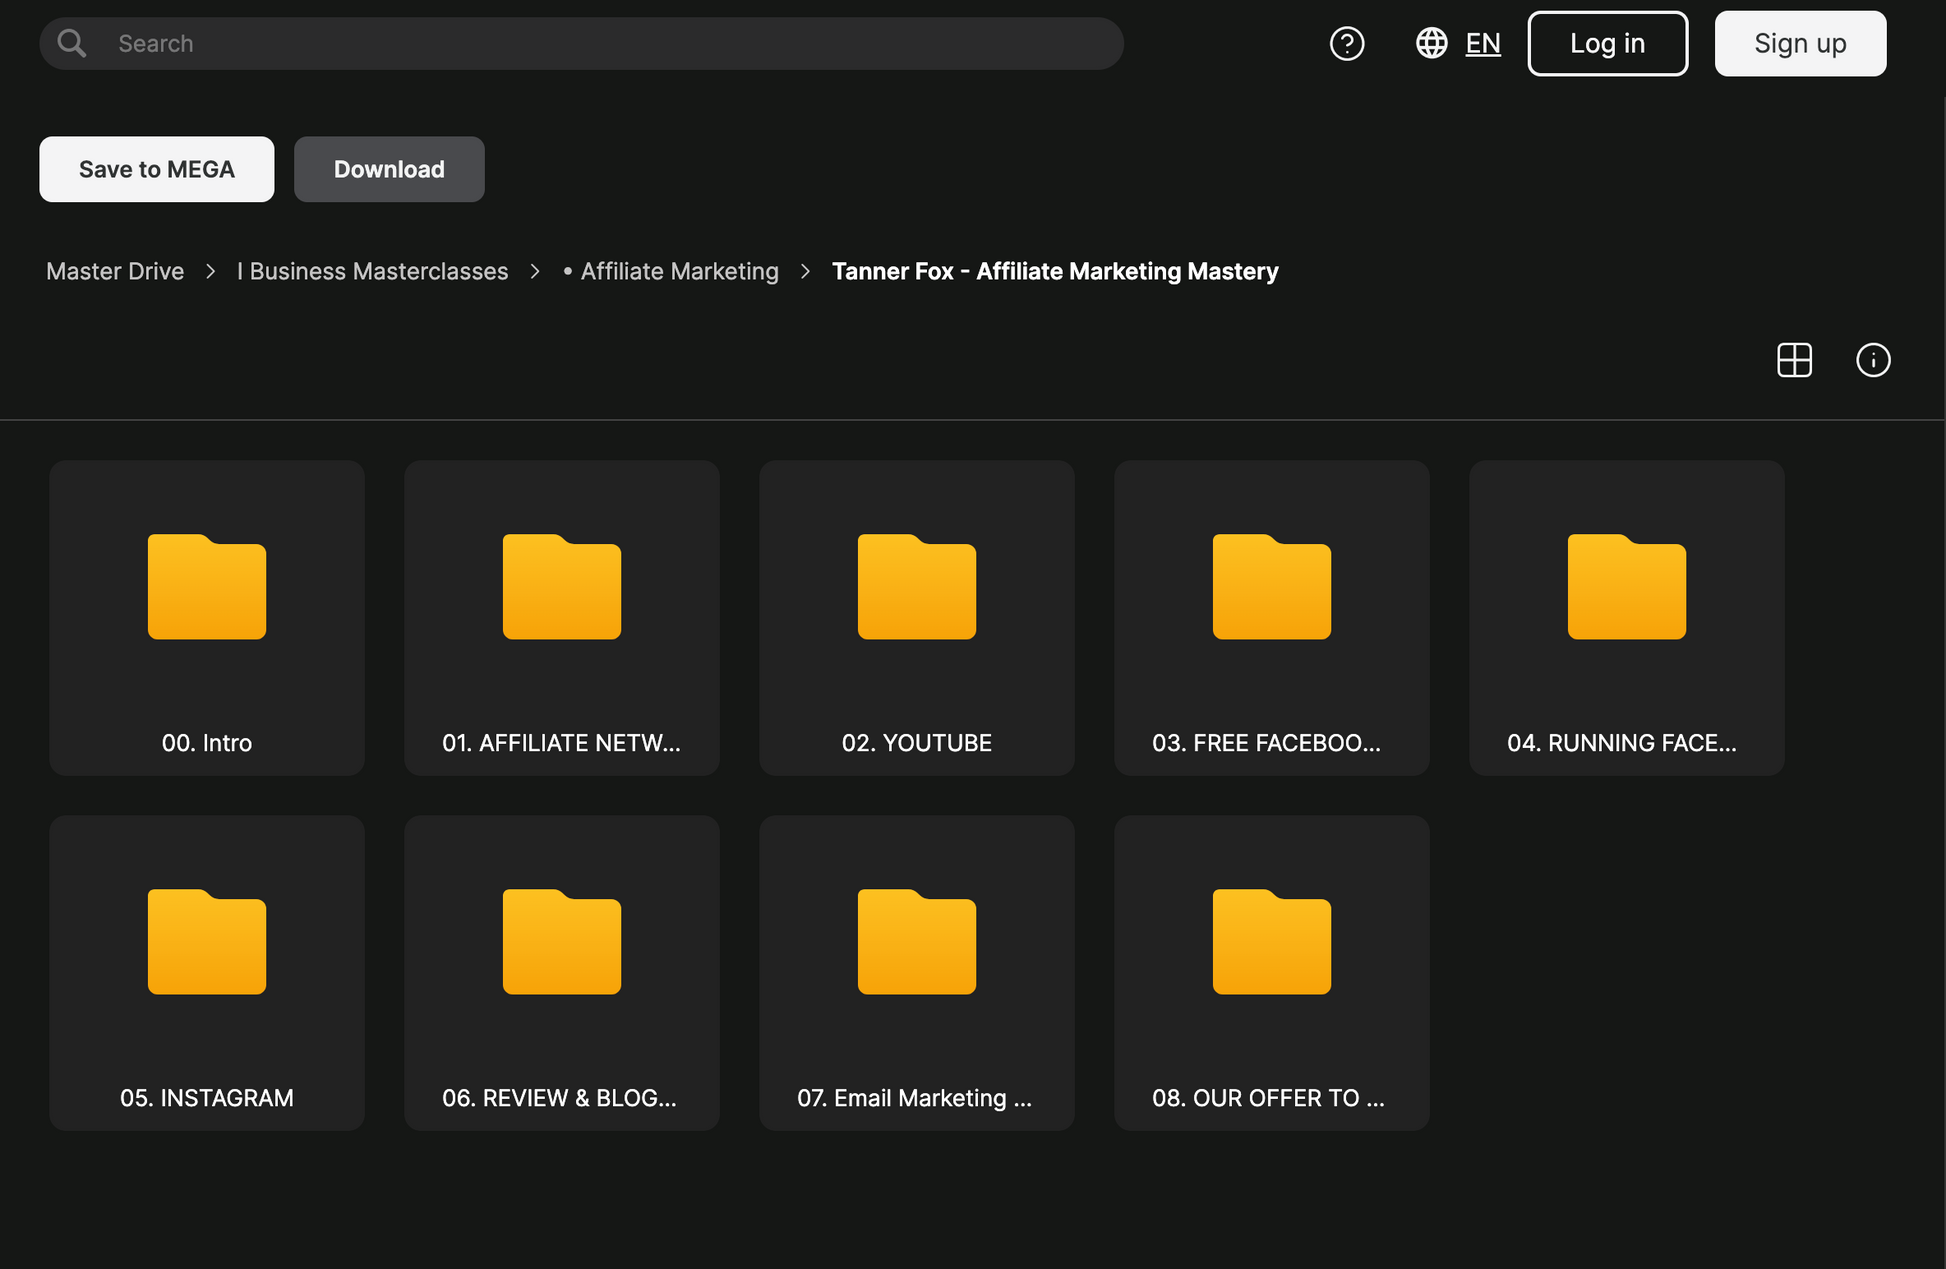1946x1269 pixels.
Task: Open the 07. Email Marketing folder icon
Action: [x=917, y=942]
